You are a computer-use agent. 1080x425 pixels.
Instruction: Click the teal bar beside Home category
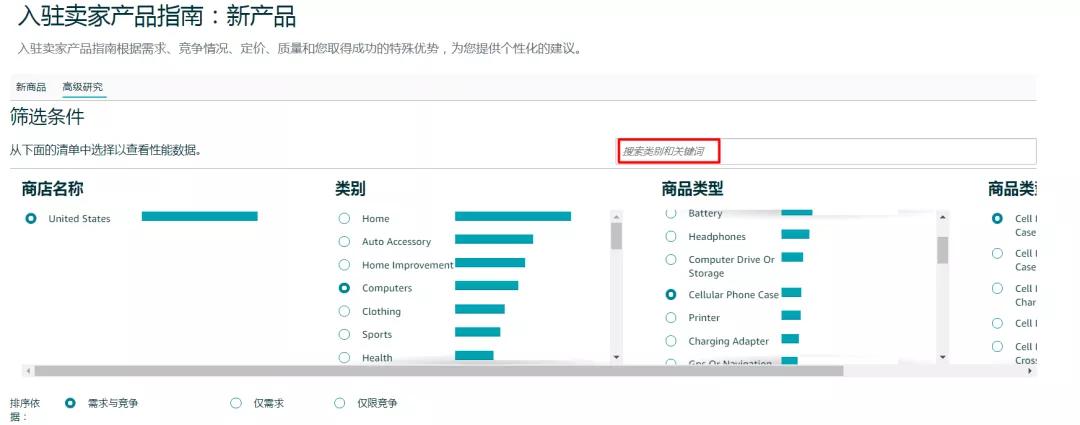(x=512, y=216)
